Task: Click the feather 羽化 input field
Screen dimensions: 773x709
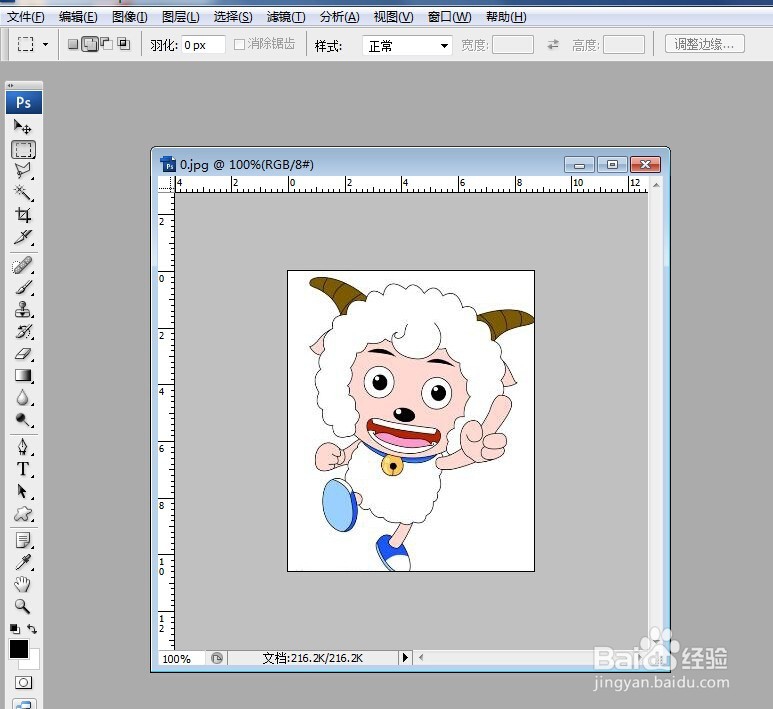Action: point(203,45)
